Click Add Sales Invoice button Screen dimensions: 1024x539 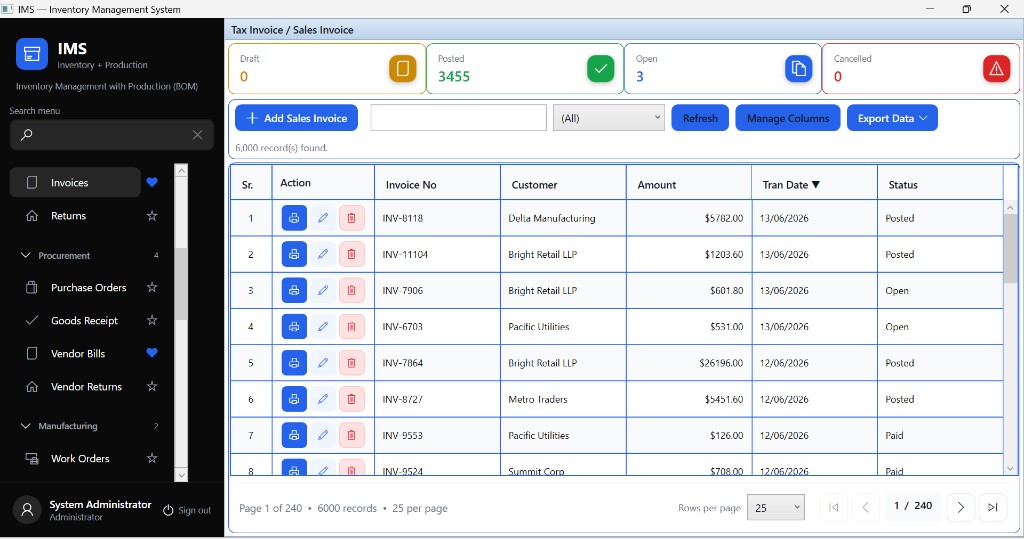pyautogui.click(x=296, y=118)
